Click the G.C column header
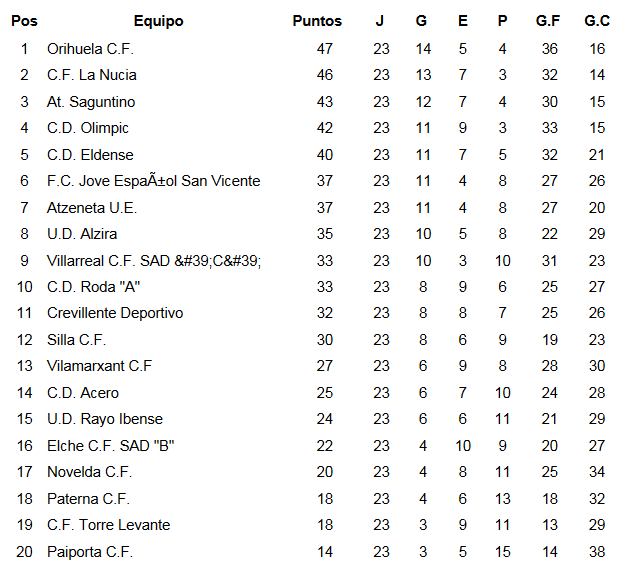Image resolution: width=629 pixels, height=574 pixels. click(x=597, y=21)
